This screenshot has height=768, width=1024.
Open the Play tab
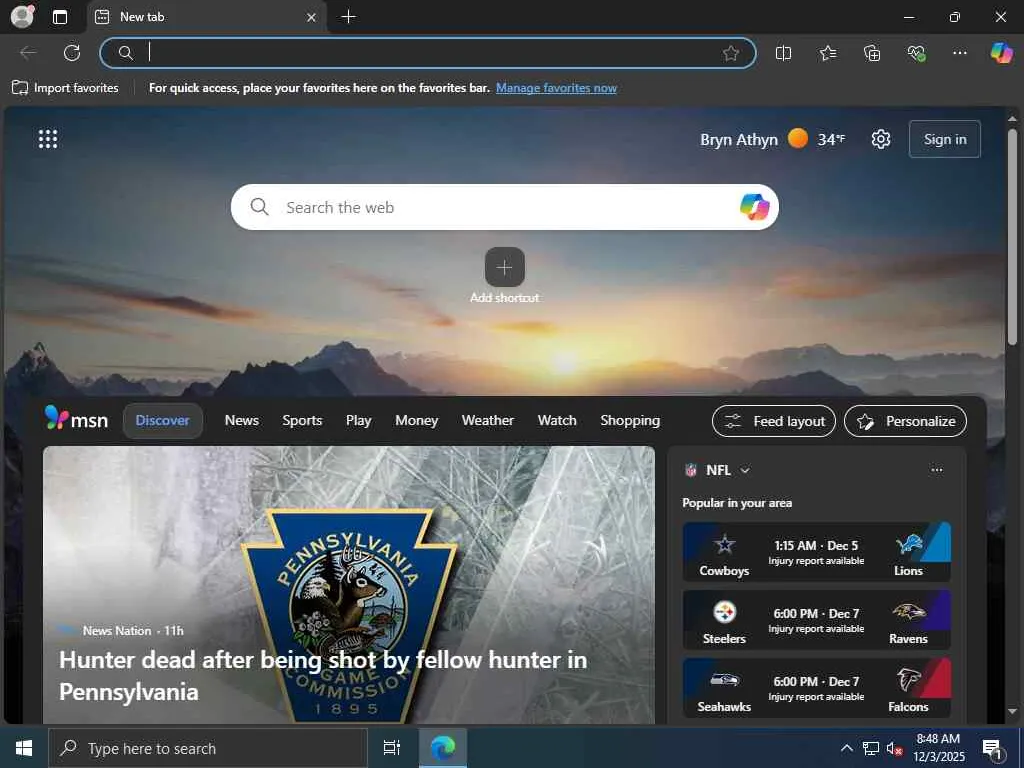(x=359, y=421)
